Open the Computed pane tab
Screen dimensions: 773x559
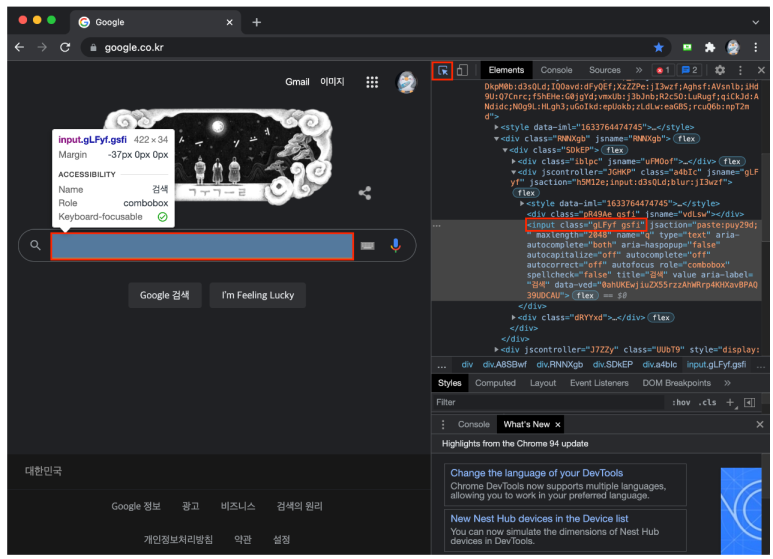(495, 383)
